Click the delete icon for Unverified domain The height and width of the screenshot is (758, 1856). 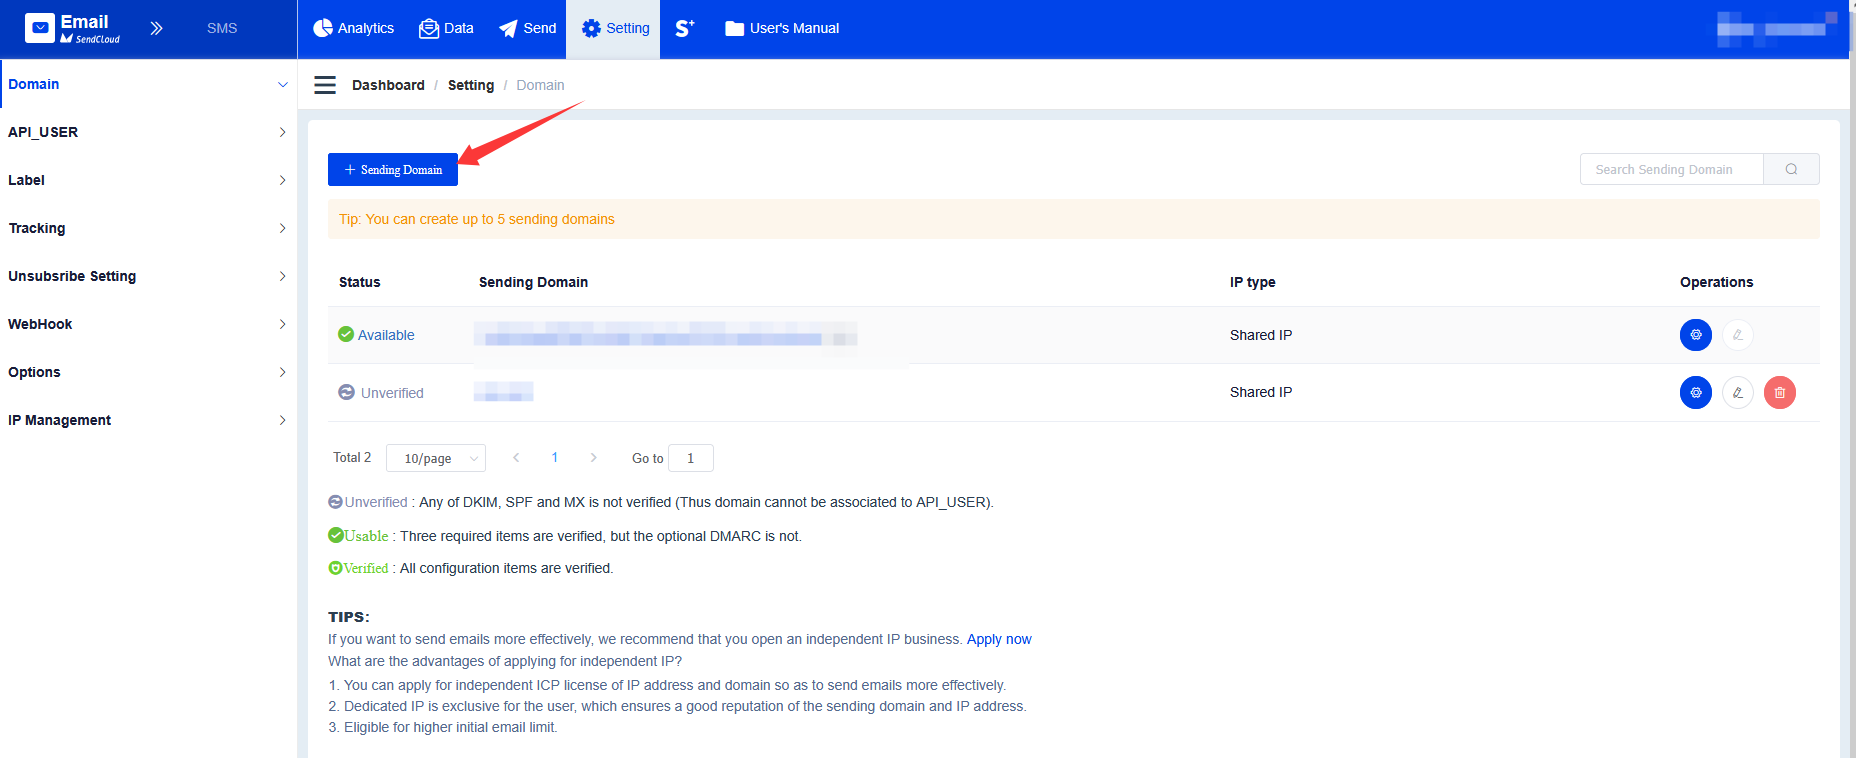pyautogui.click(x=1779, y=393)
